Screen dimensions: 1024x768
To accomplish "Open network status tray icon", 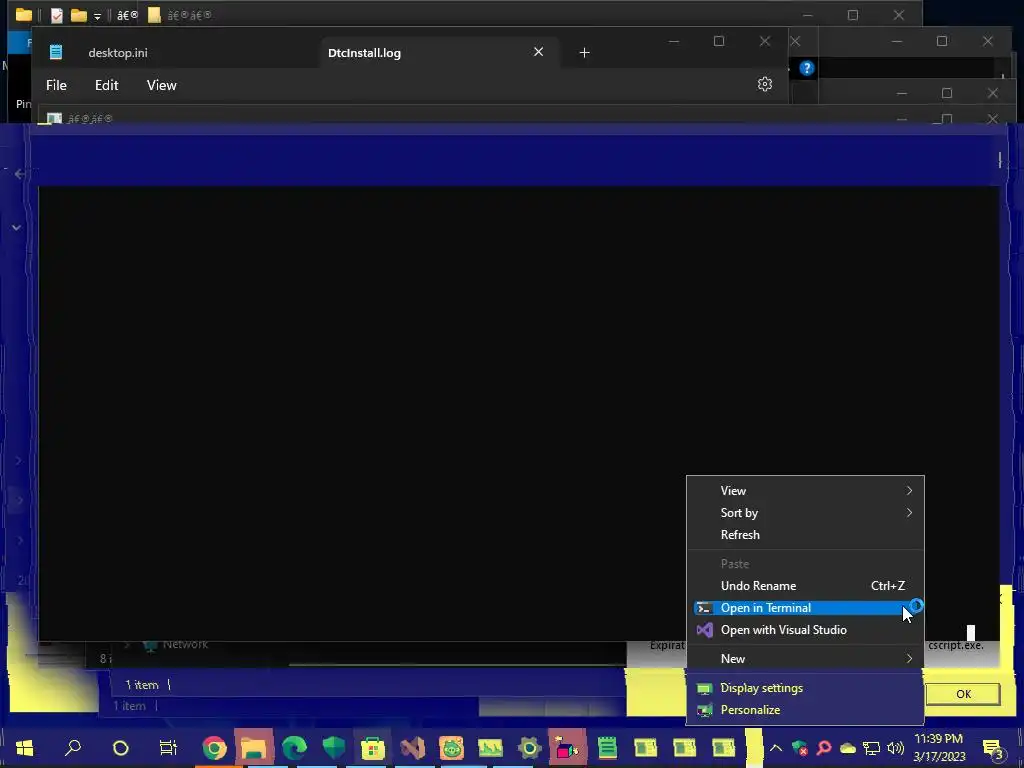I will pyautogui.click(x=871, y=748).
